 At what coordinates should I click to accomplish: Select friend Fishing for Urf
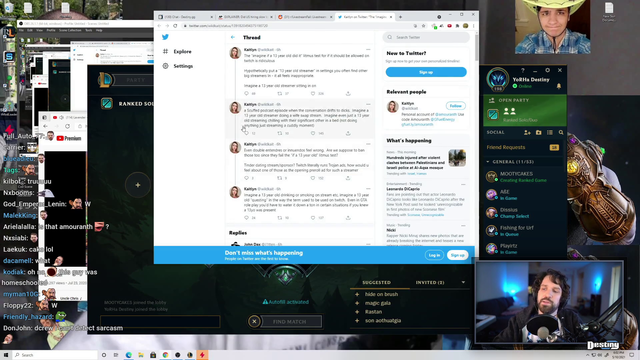pyautogui.click(x=524, y=231)
